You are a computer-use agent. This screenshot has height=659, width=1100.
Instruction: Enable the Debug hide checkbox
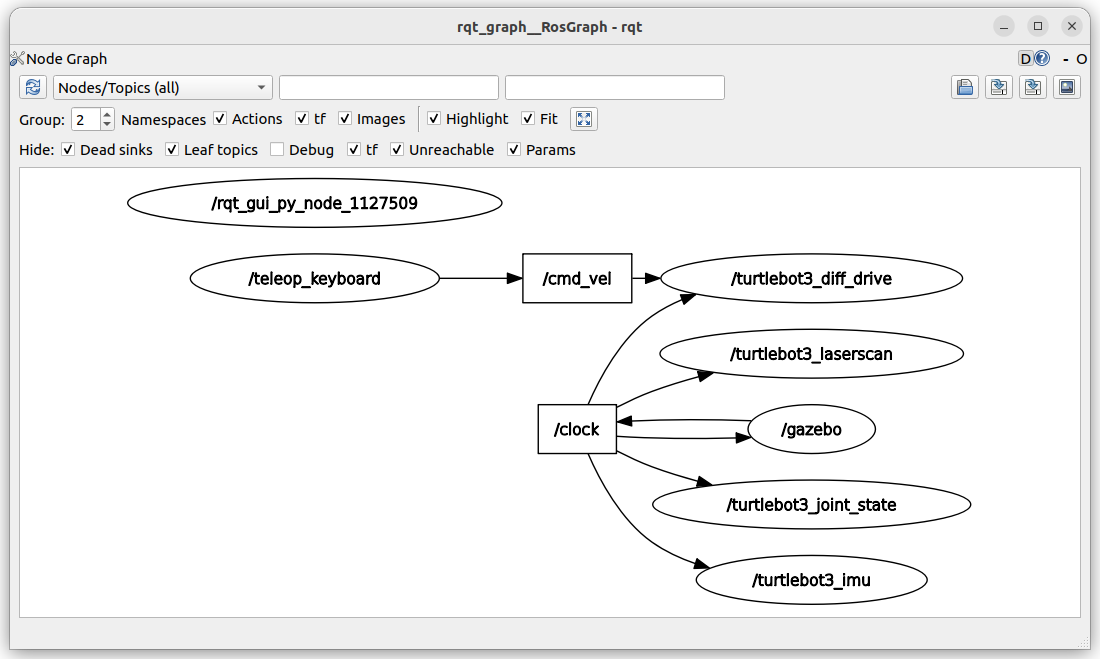[277, 149]
